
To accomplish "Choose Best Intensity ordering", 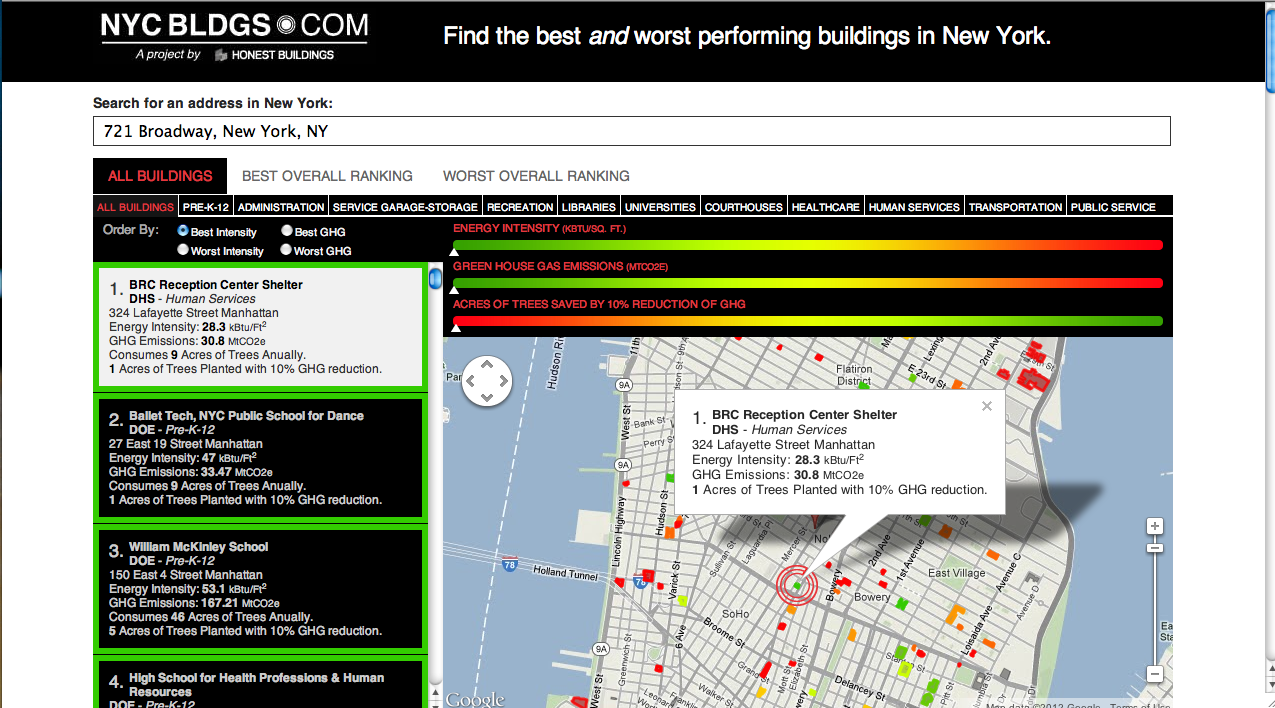I will point(183,231).
